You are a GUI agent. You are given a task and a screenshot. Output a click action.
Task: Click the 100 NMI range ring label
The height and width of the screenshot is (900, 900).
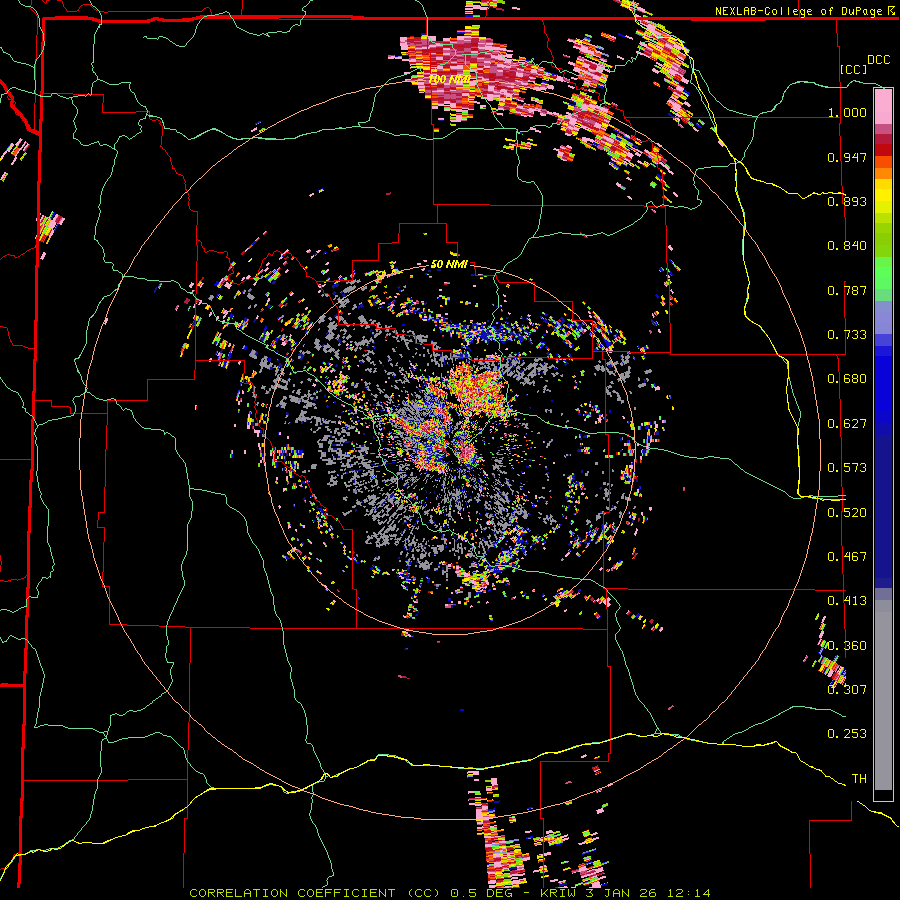(449, 79)
